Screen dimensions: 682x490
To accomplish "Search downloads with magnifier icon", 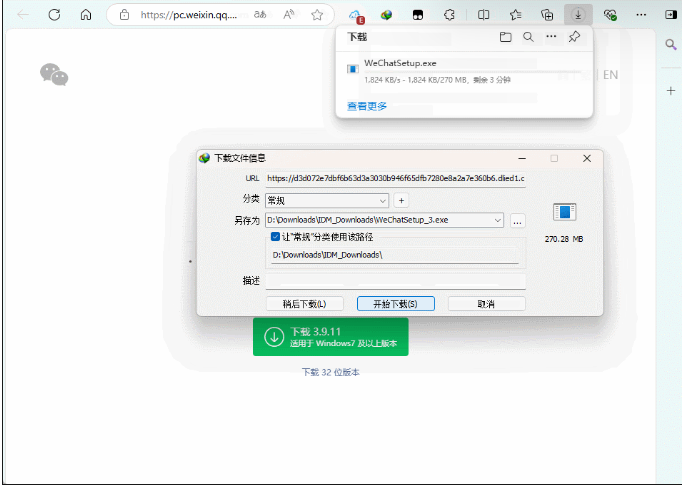I will [x=528, y=37].
